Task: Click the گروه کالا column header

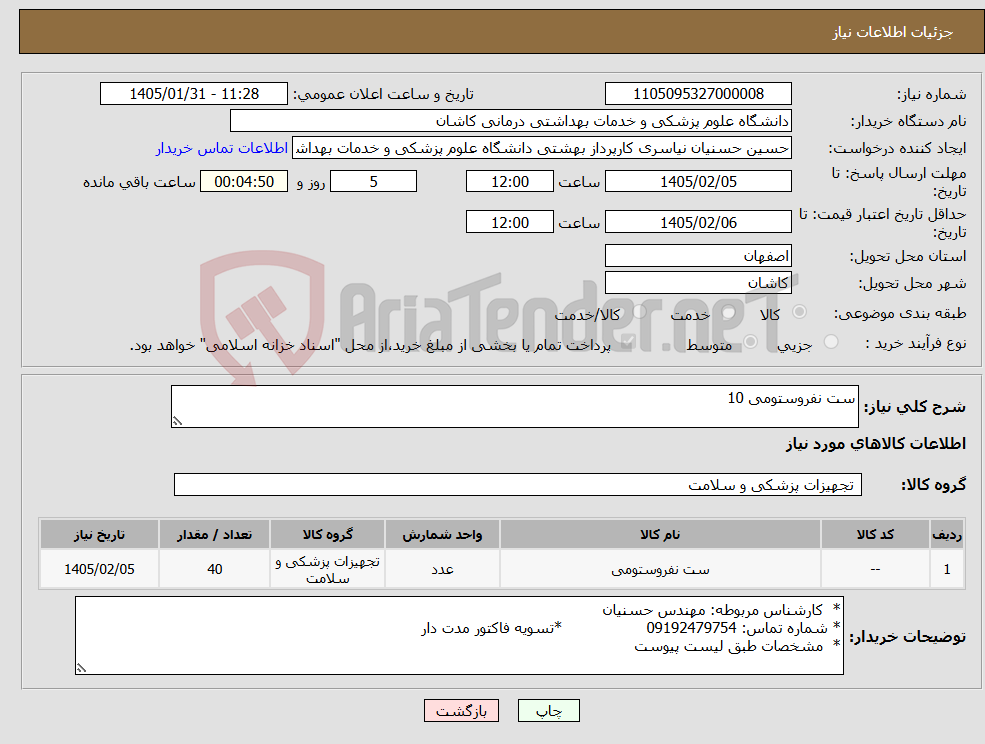Action: (x=327, y=534)
